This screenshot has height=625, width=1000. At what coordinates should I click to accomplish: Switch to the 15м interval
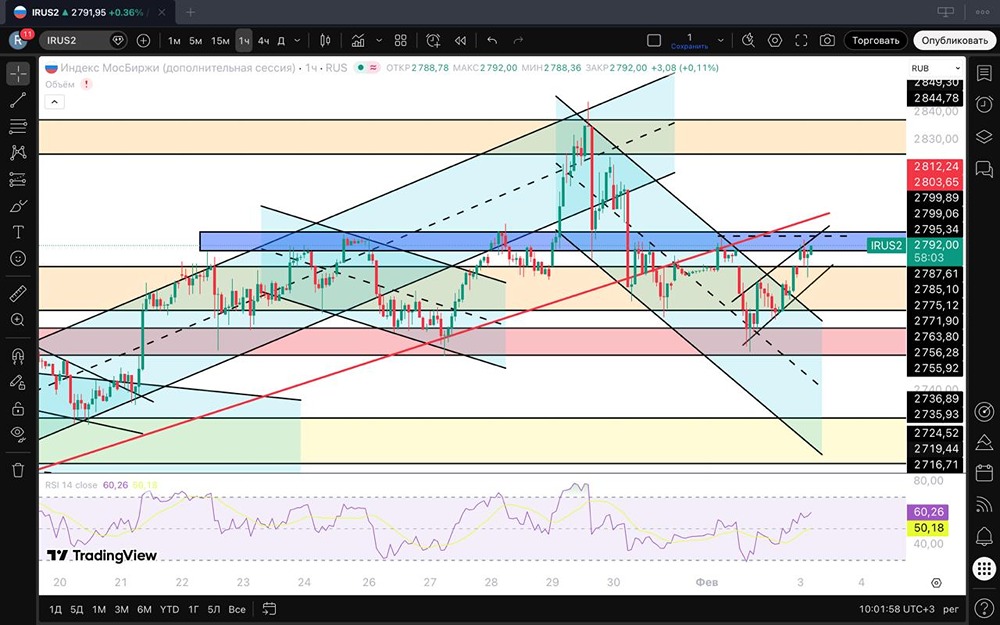click(x=220, y=40)
